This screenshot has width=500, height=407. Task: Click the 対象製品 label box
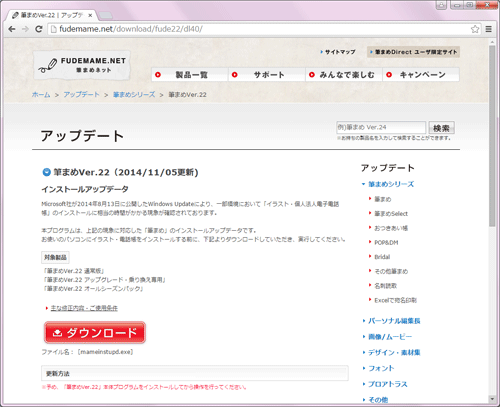[x=55, y=257]
